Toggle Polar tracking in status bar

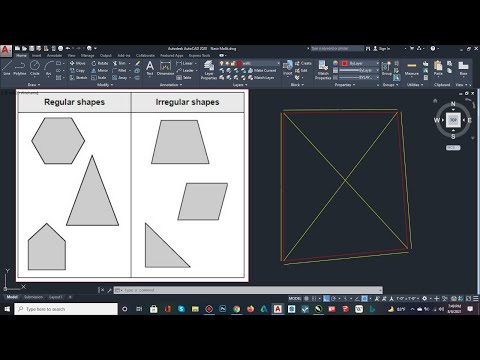point(334,298)
